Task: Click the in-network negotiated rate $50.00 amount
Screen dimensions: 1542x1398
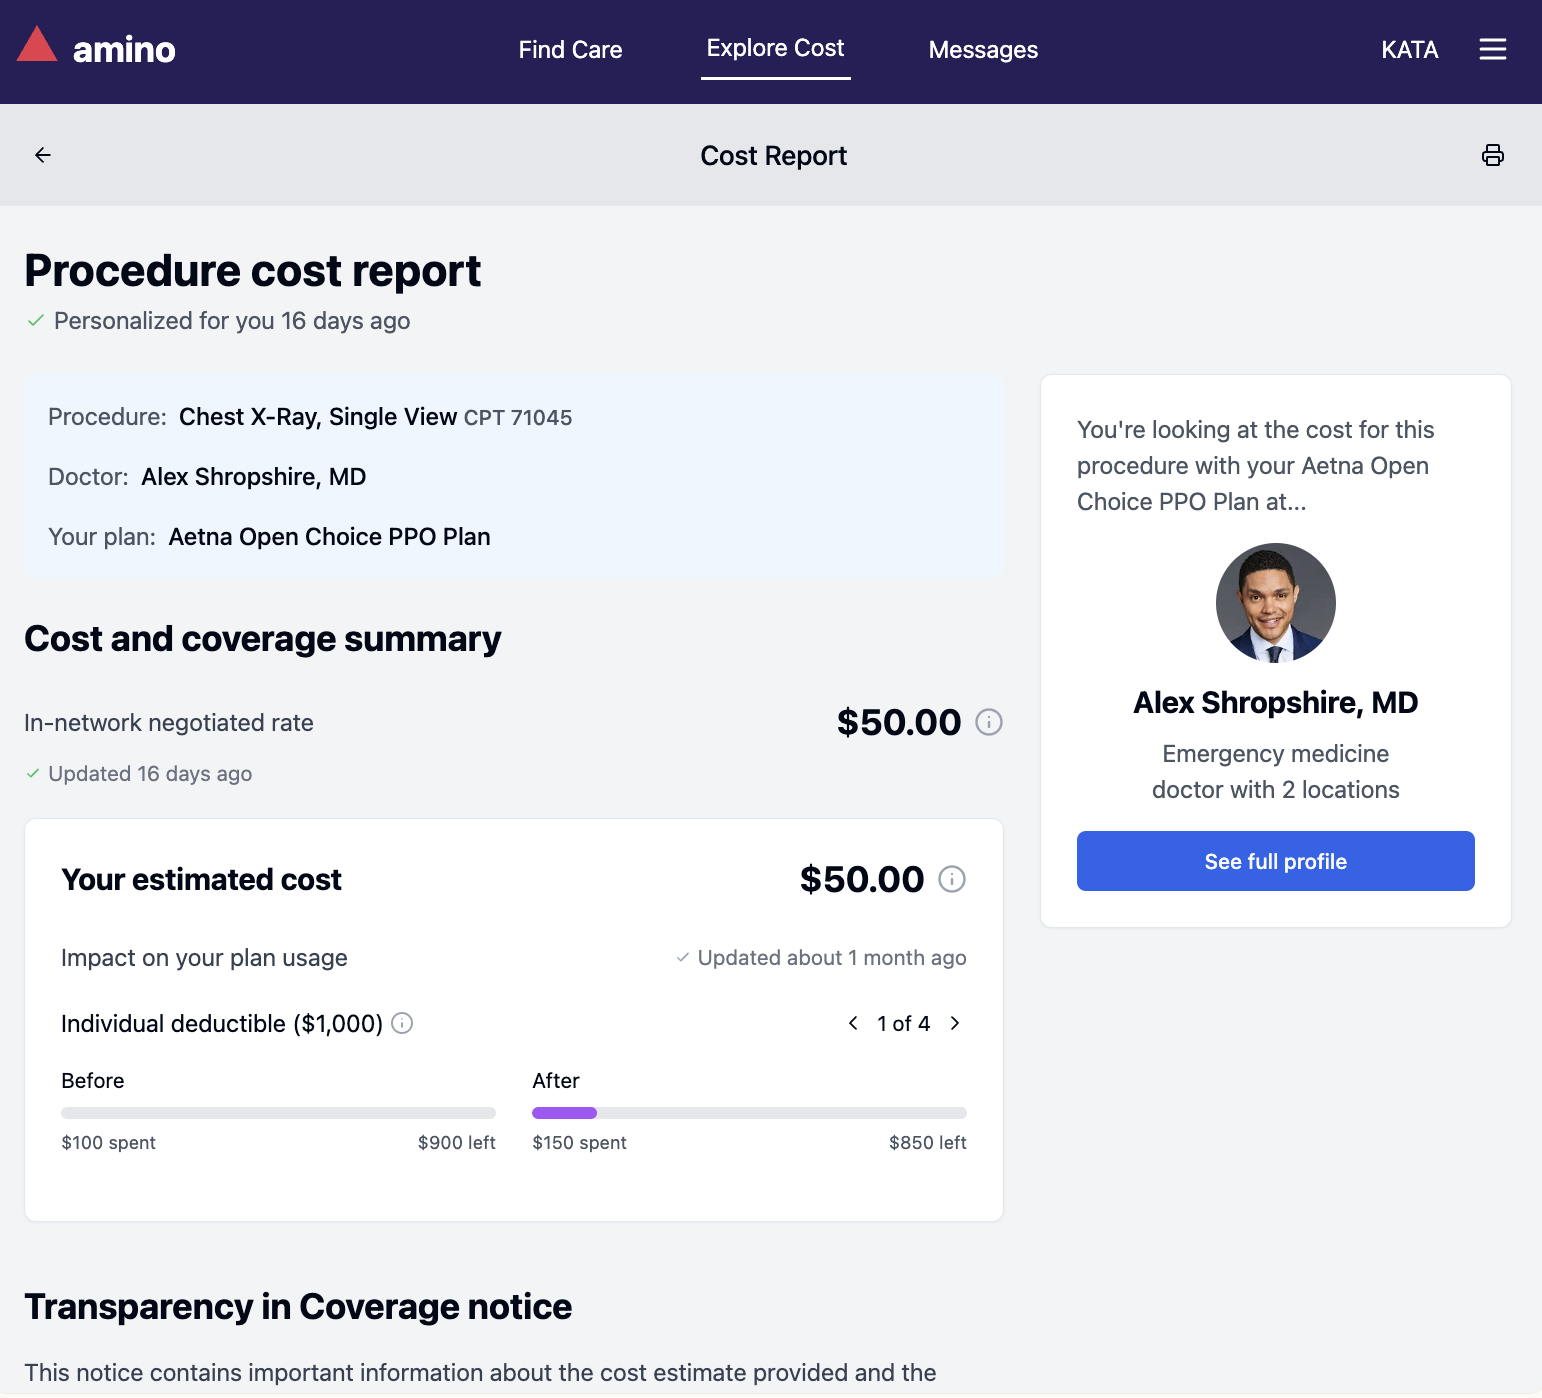Action: (899, 722)
